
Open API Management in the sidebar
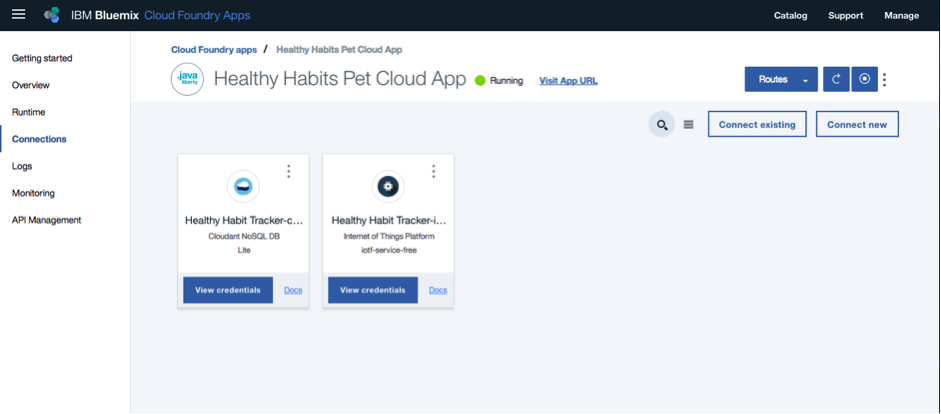pos(46,220)
